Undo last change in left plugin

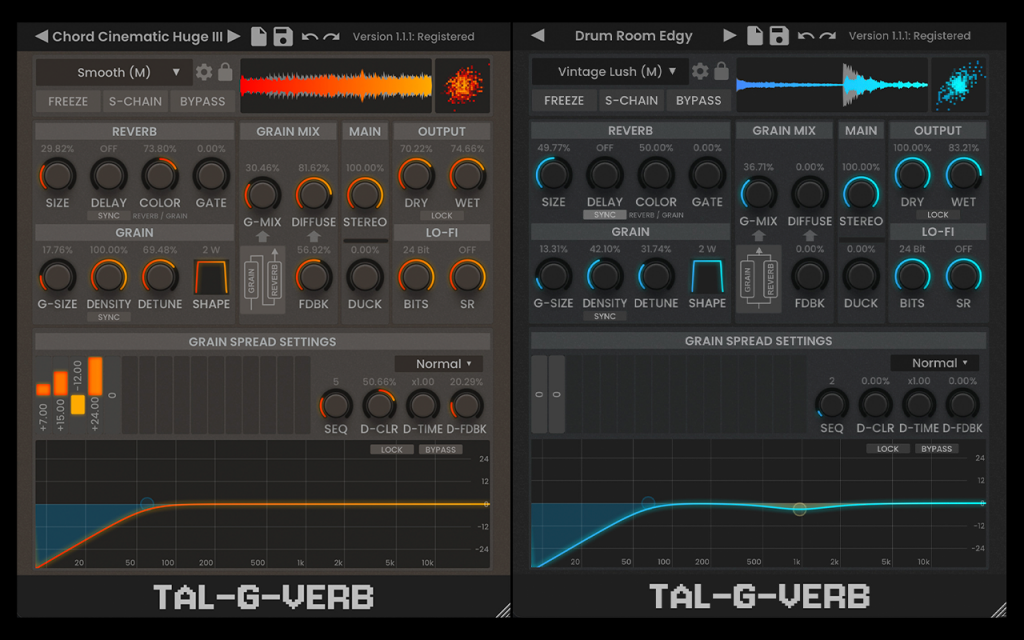(310, 37)
